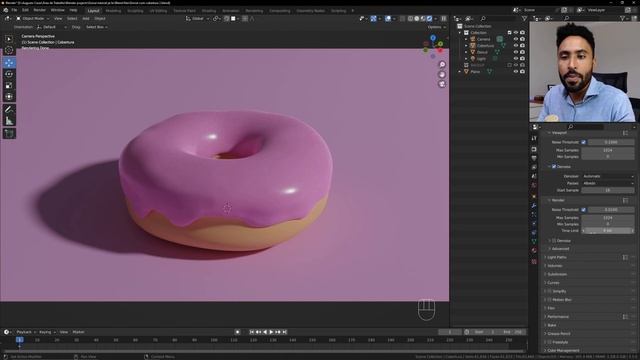Click the Viewport Noise Threshold value field
640x360 pixels.
click(611, 142)
